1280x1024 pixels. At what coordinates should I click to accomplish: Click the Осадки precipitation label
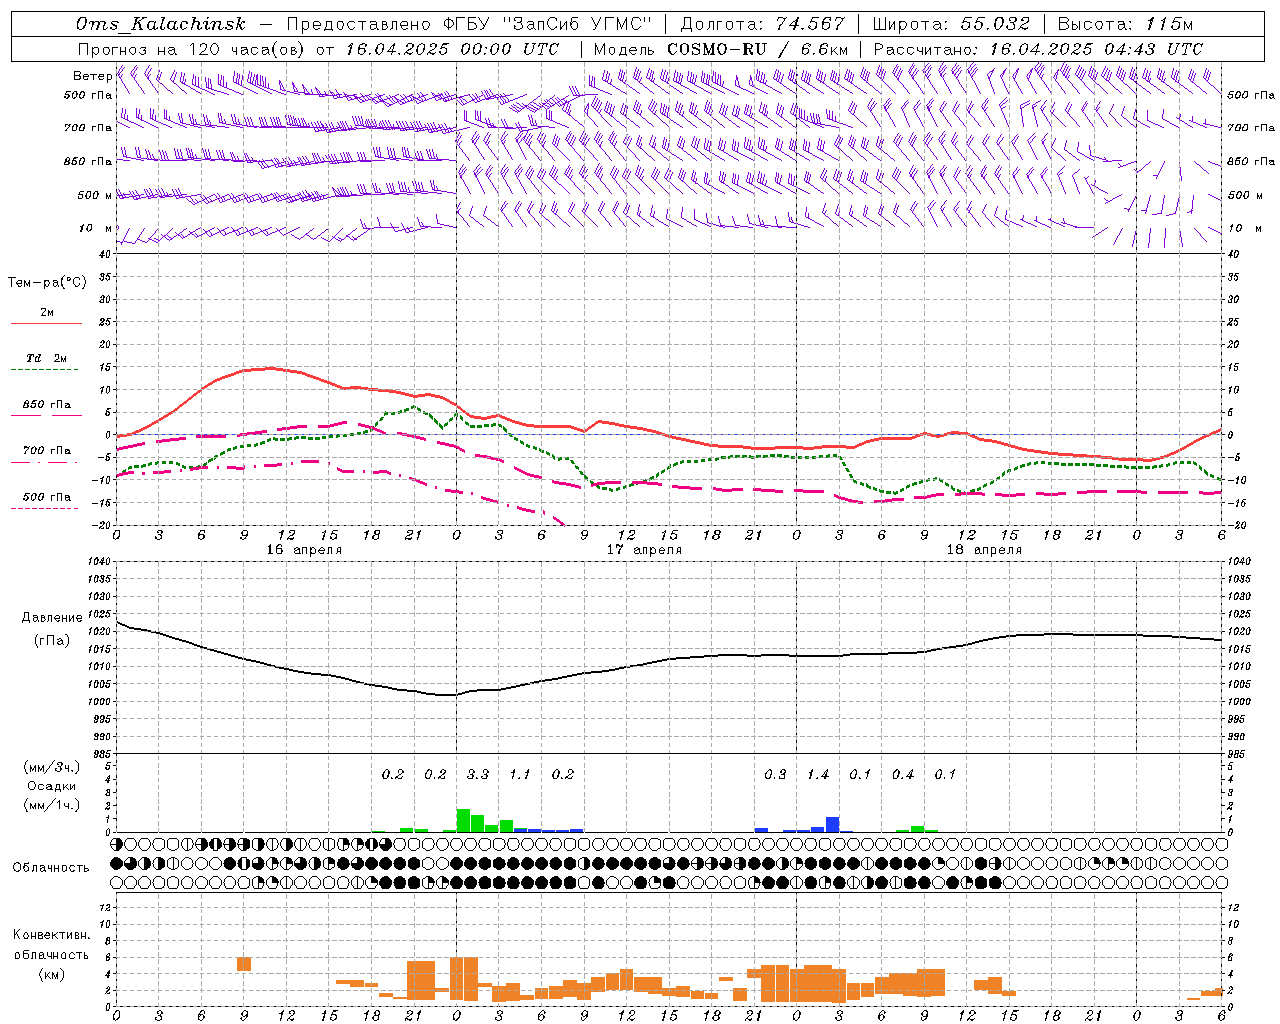point(52,786)
